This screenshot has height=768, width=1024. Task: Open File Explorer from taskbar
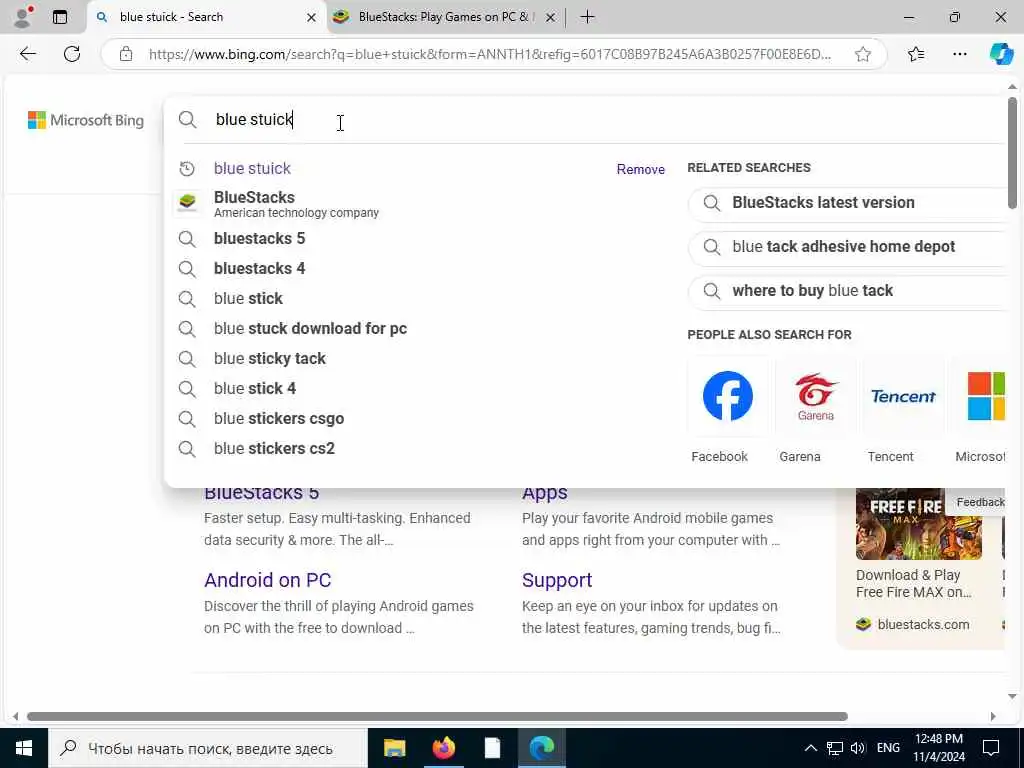pyautogui.click(x=394, y=748)
